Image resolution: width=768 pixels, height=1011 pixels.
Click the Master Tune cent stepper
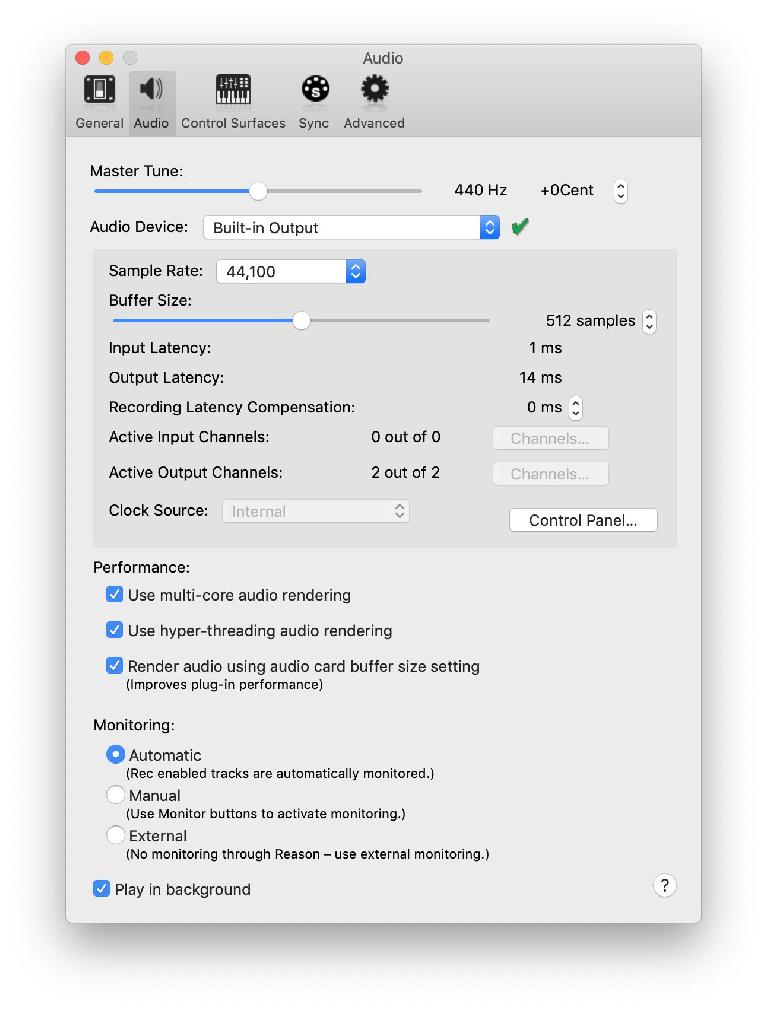[x=620, y=191]
